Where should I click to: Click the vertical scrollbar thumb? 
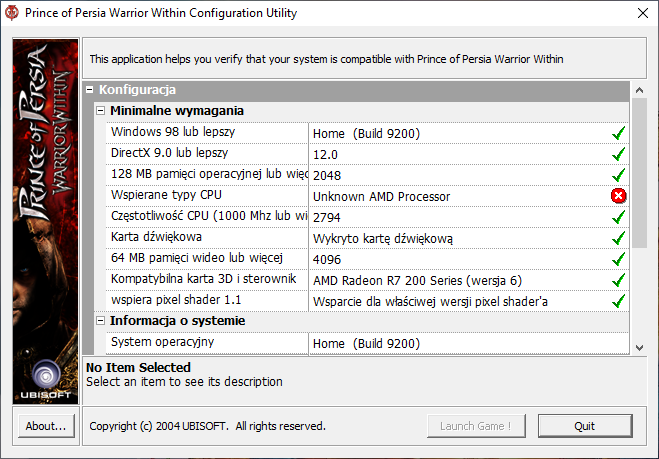coord(639,173)
